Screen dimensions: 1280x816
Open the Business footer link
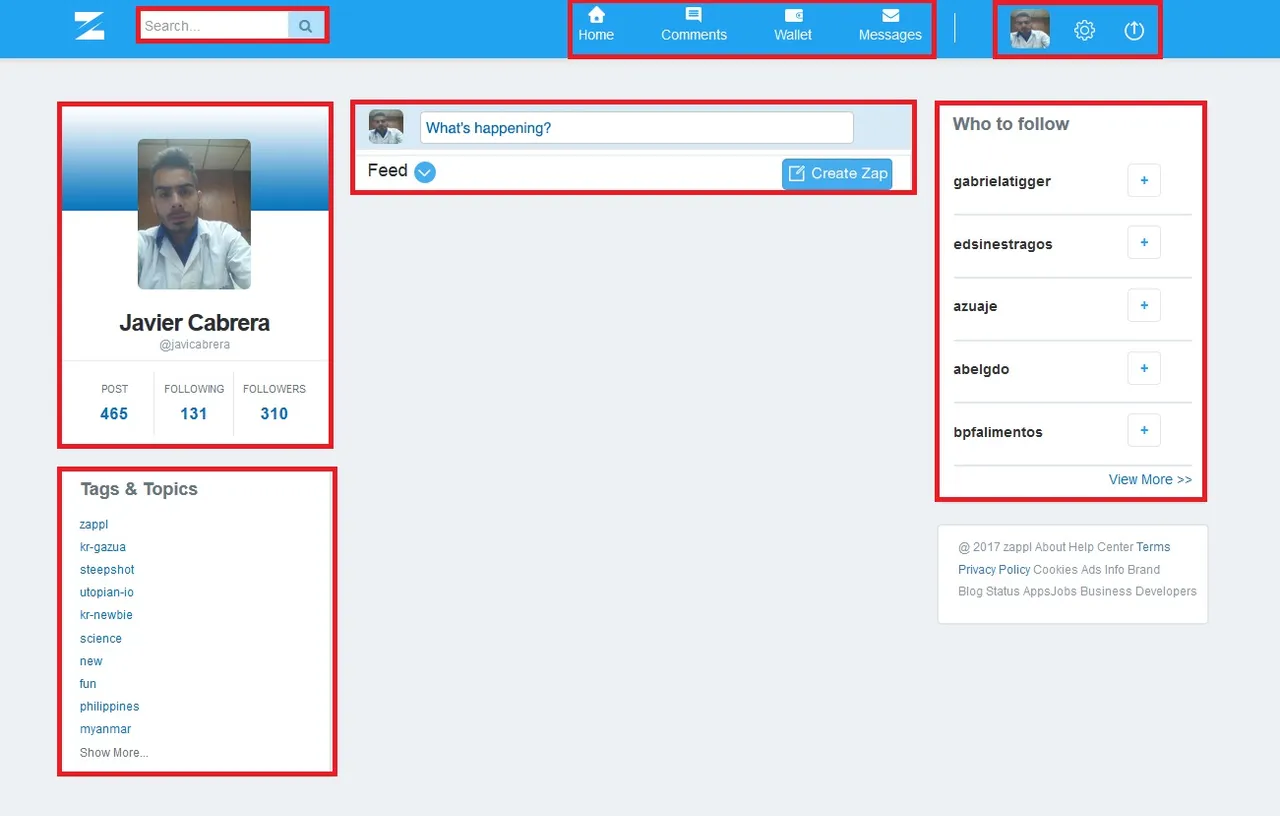(1105, 592)
